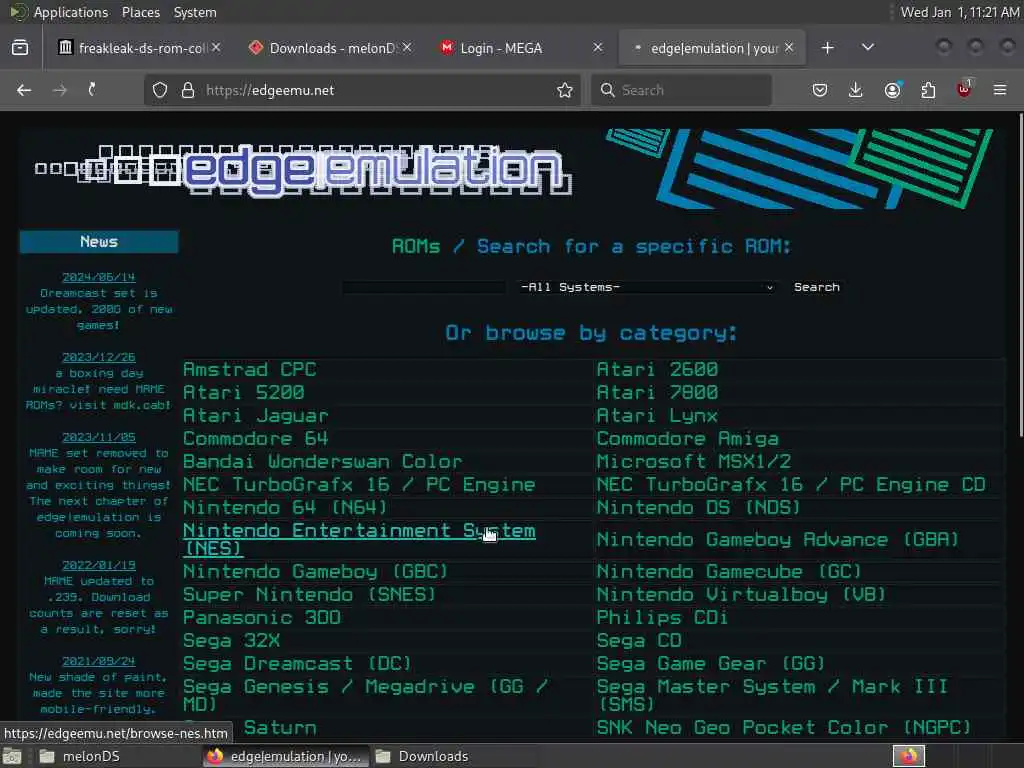Open Nintendo Gameboy Advance (GBA) link
1024x768 pixels.
point(778,539)
